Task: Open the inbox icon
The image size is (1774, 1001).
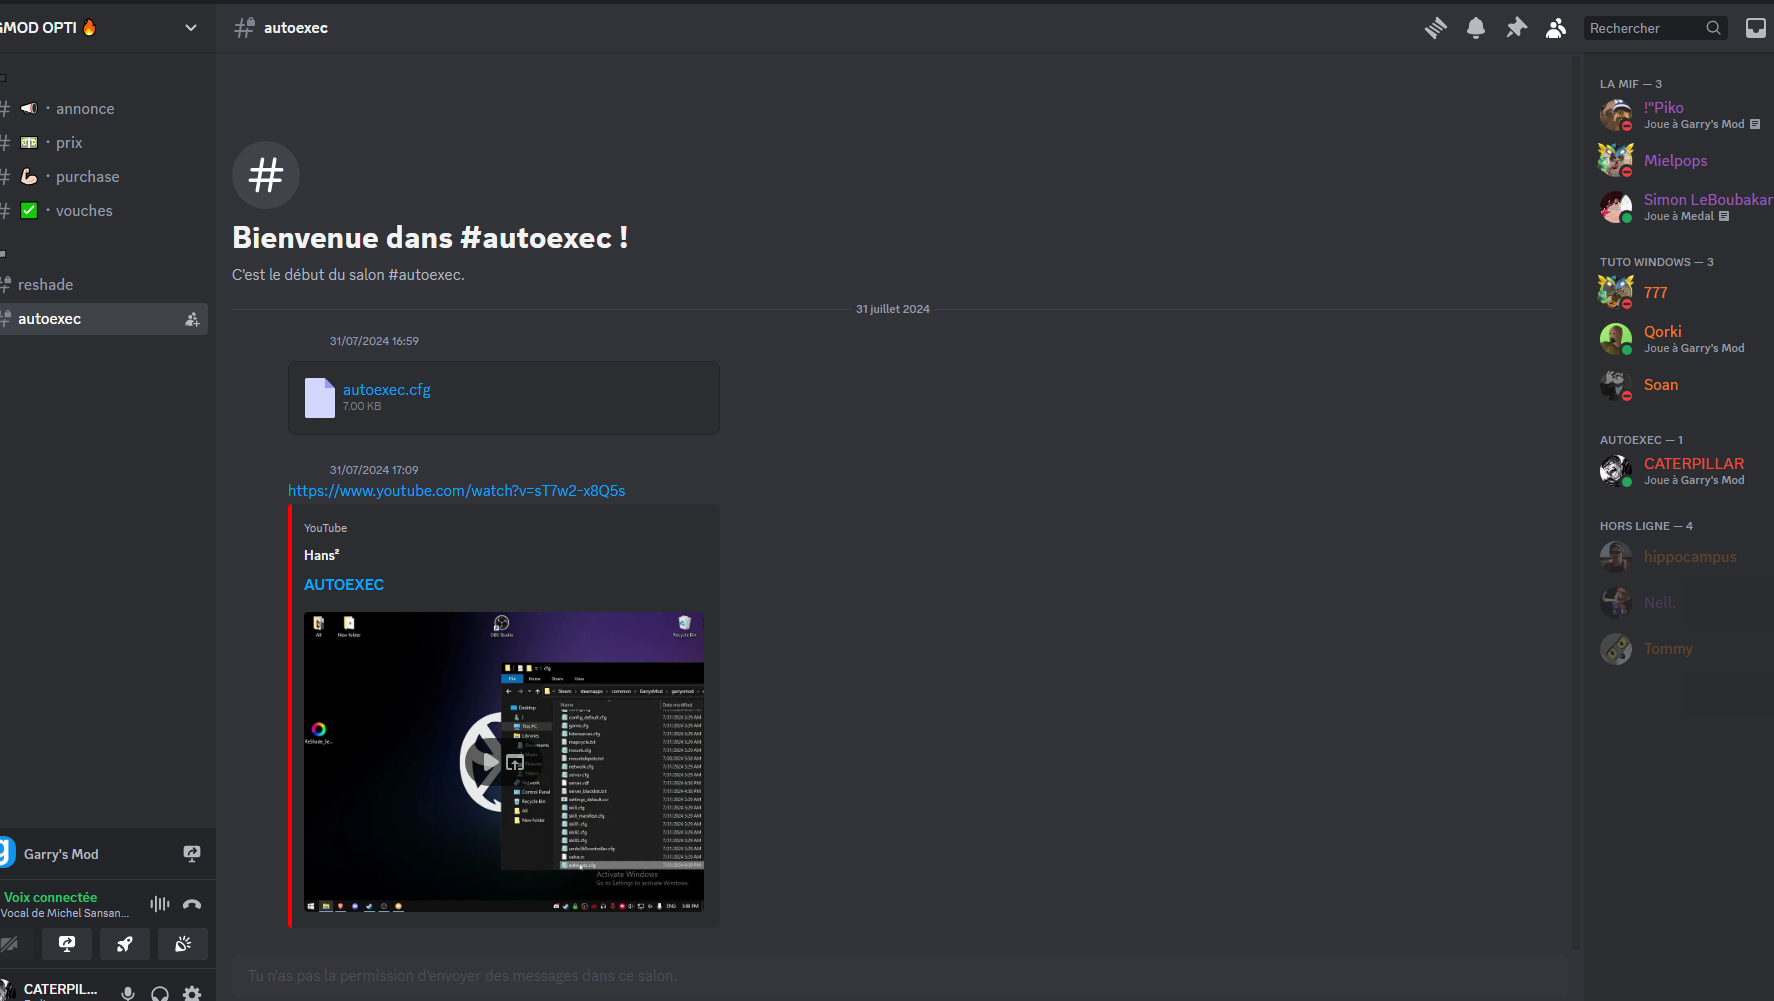Action: tap(1756, 28)
